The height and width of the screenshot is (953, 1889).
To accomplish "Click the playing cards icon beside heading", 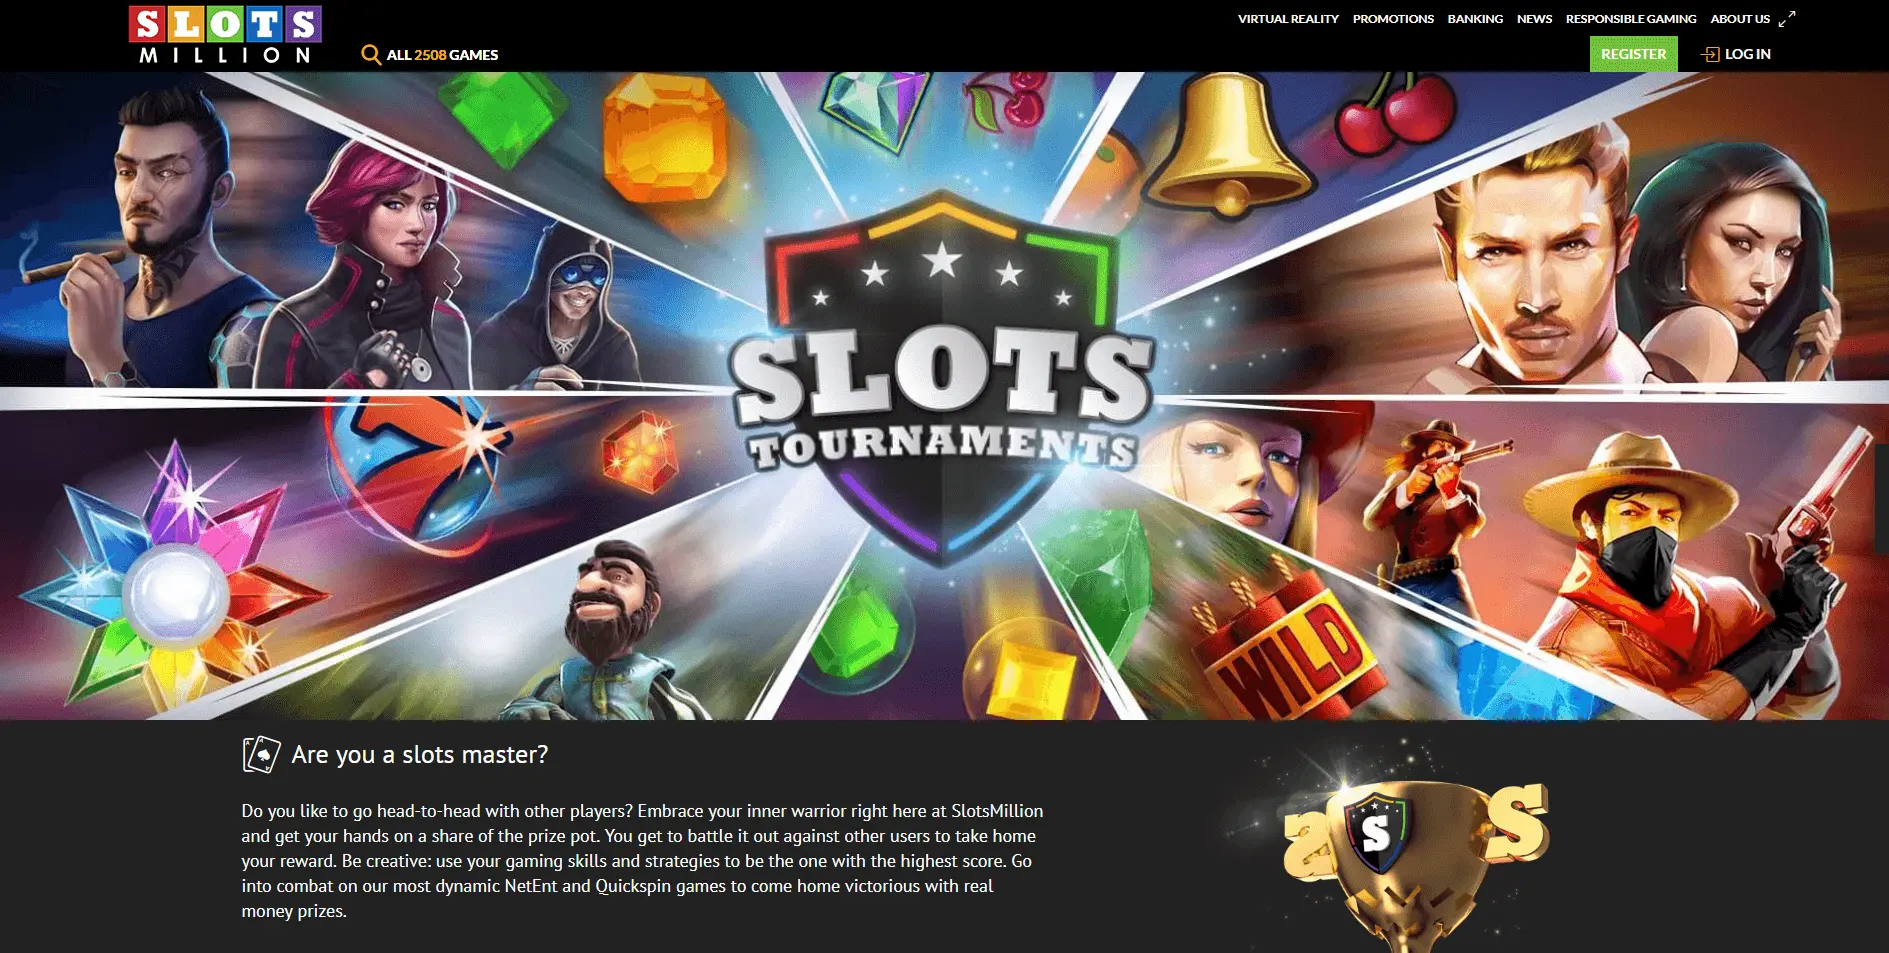I will click(261, 755).
